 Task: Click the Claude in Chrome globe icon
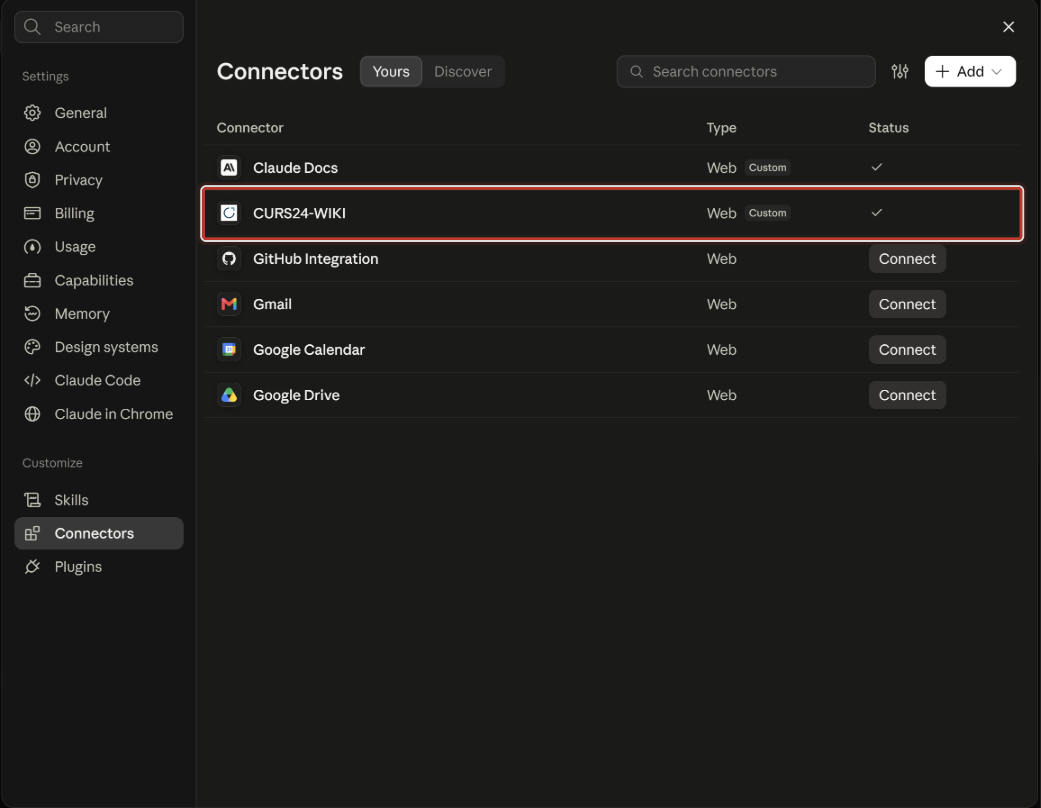pos(32,414)
